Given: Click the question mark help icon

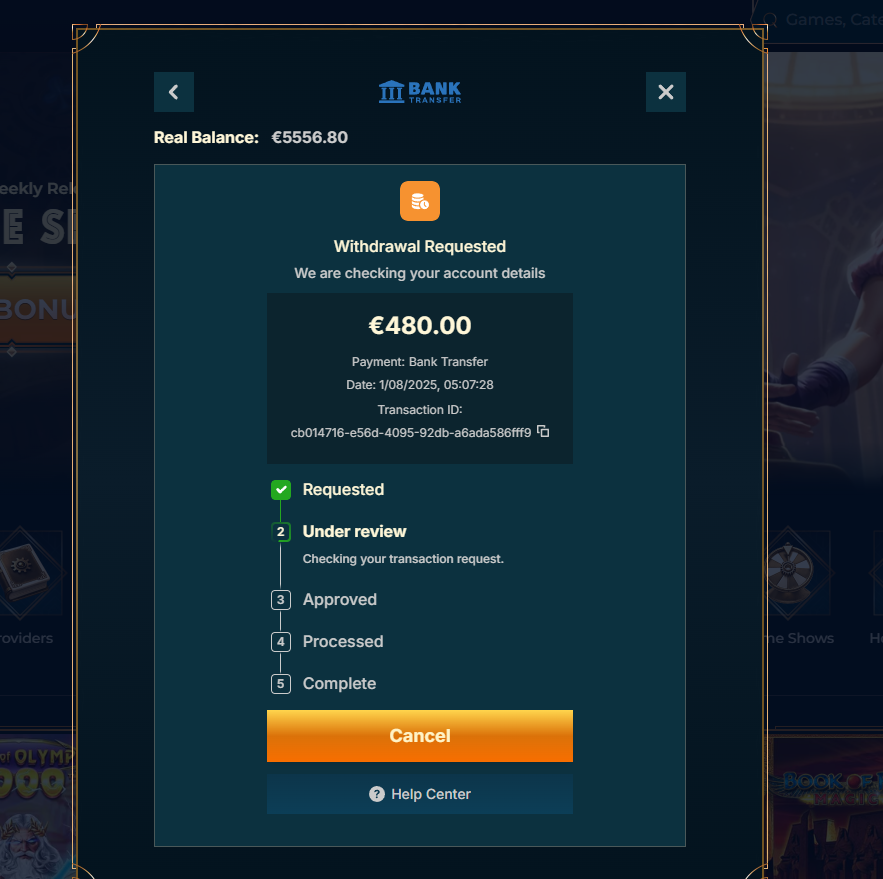Looking at the screenshot, I should 377,794.
